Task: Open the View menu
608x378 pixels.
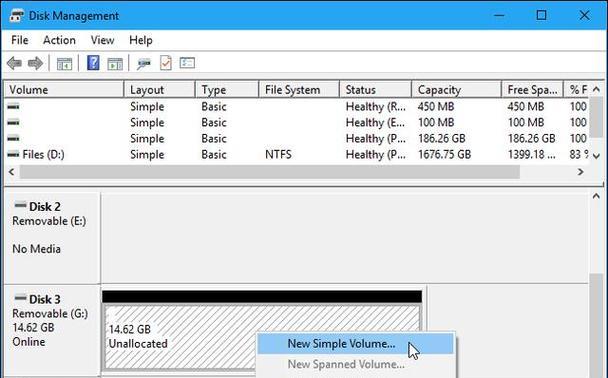Action: pos(102,40)
